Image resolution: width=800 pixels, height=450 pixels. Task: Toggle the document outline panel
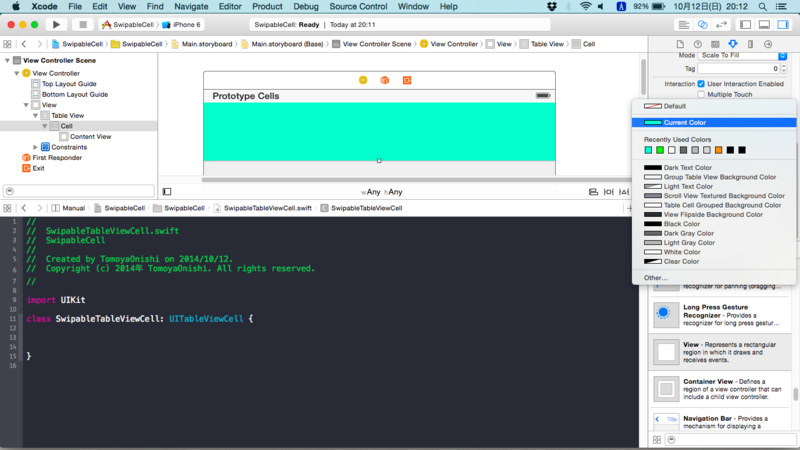pos(167,192)
